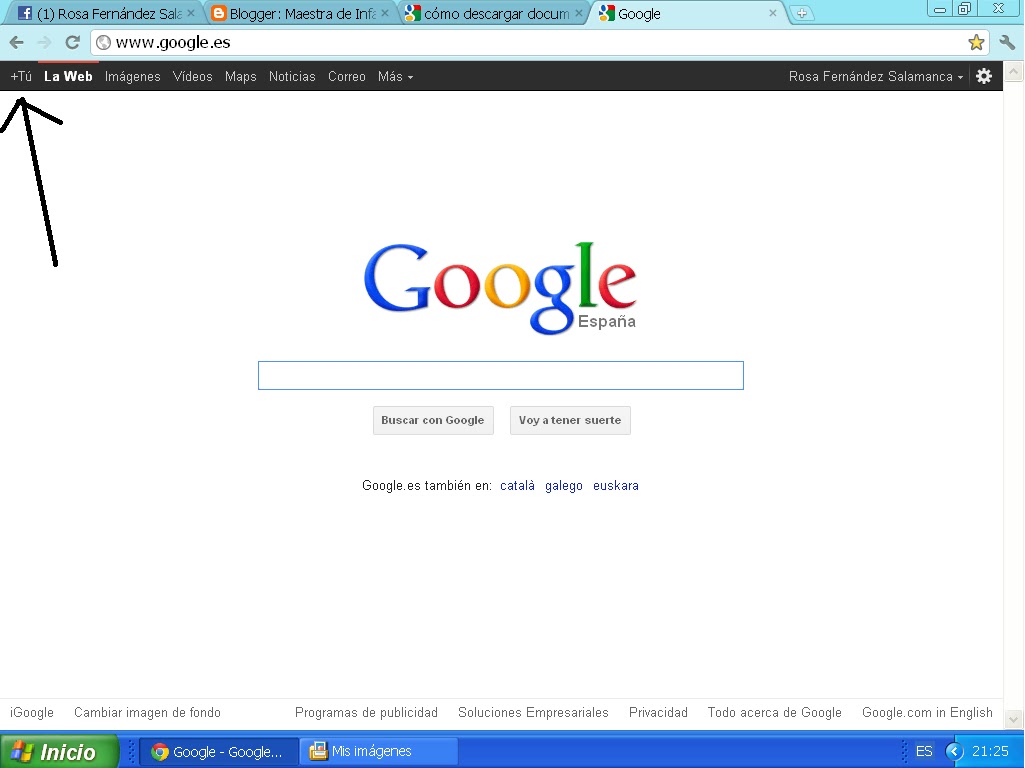This screenshot has height=768, width=1025.
Task: Close the Google tab
Action: tap(773, 13)
